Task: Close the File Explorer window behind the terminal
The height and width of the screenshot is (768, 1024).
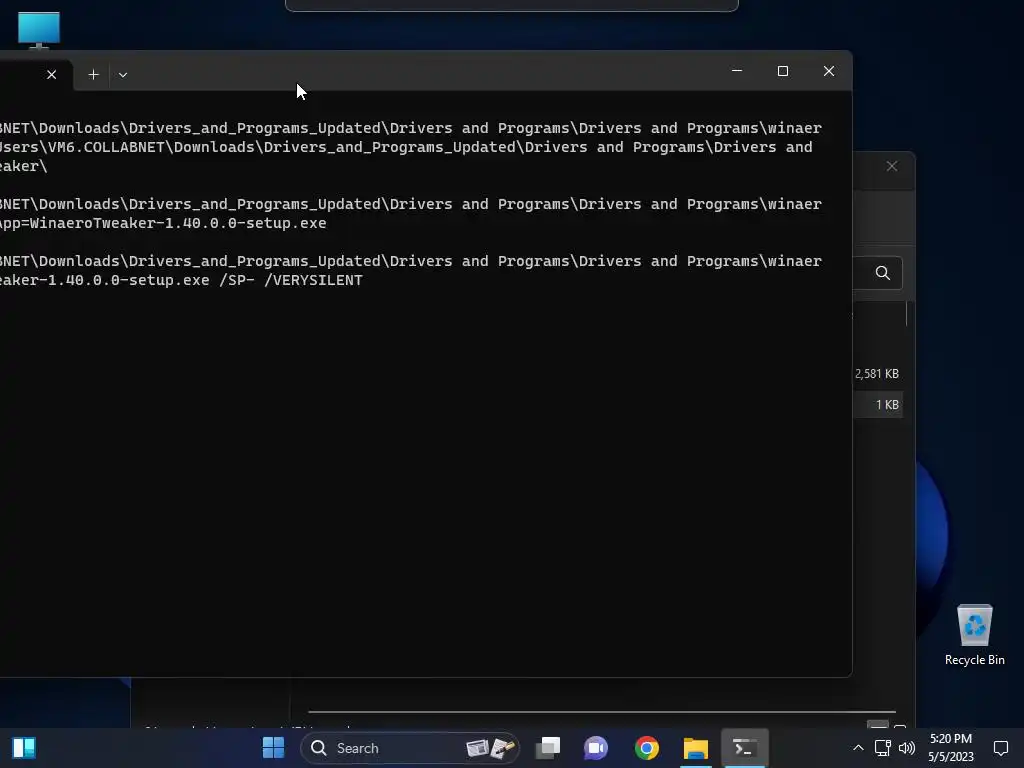Action: [x=891, y=166]
